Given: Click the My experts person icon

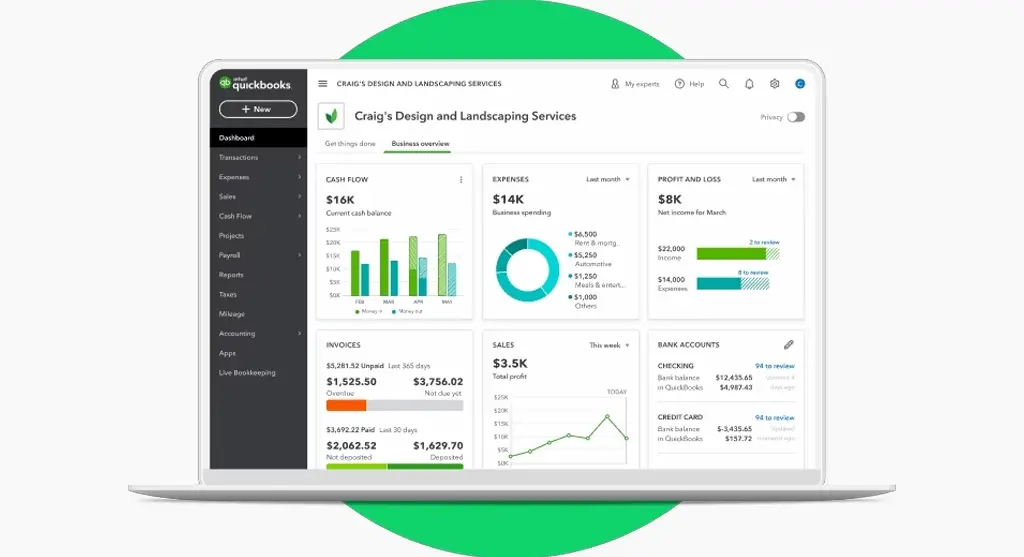Looking at the screenshot, I should click(x=615, y=84).
